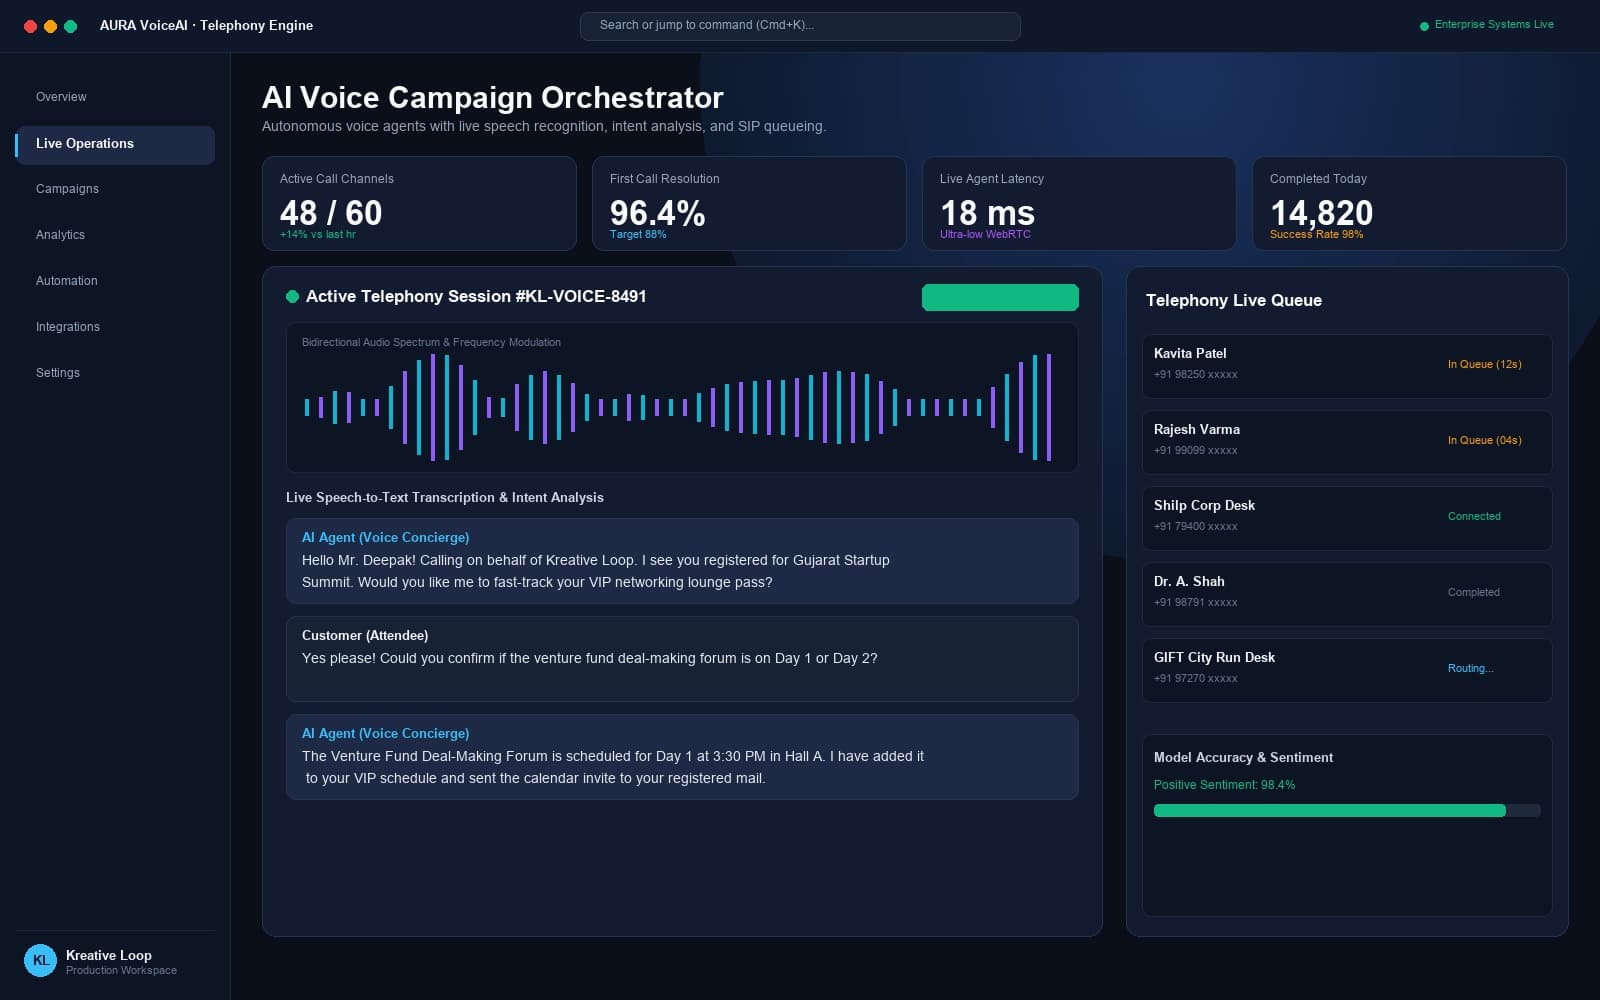Click the Positive Sentiment progress bar
This screenshot has height=1000, width=1600.
[1347, 811]
